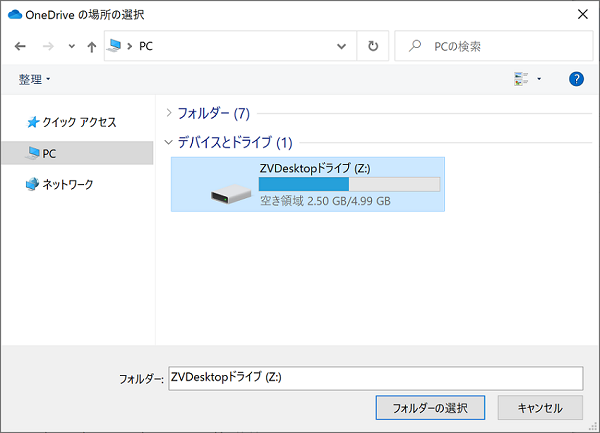Open help with the question mark
The height and width of the screenshot is (433, 600).
[x=576, y=79]
